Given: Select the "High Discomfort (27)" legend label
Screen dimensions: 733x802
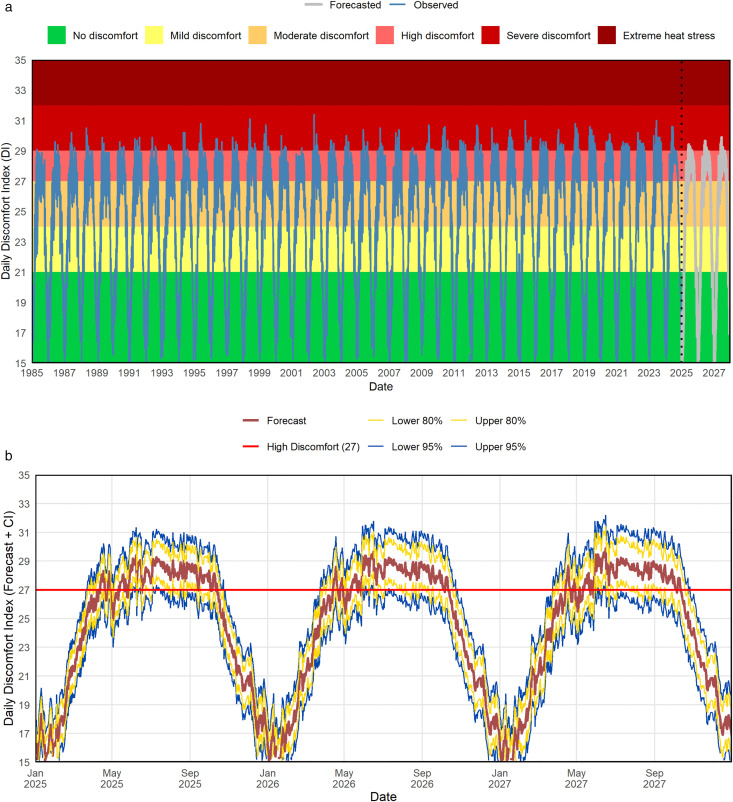Looking at the screenshot, I should coord(313,447).
